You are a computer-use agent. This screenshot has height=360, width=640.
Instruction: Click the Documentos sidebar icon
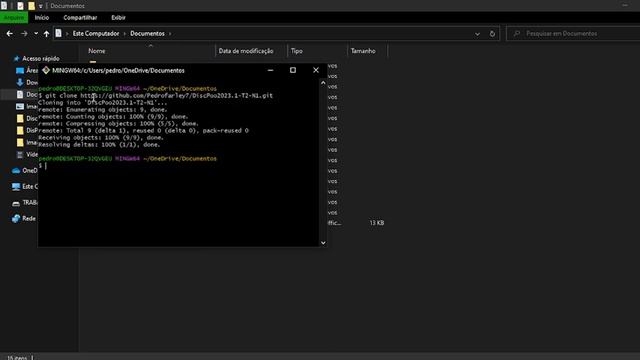tap(20, 94)
